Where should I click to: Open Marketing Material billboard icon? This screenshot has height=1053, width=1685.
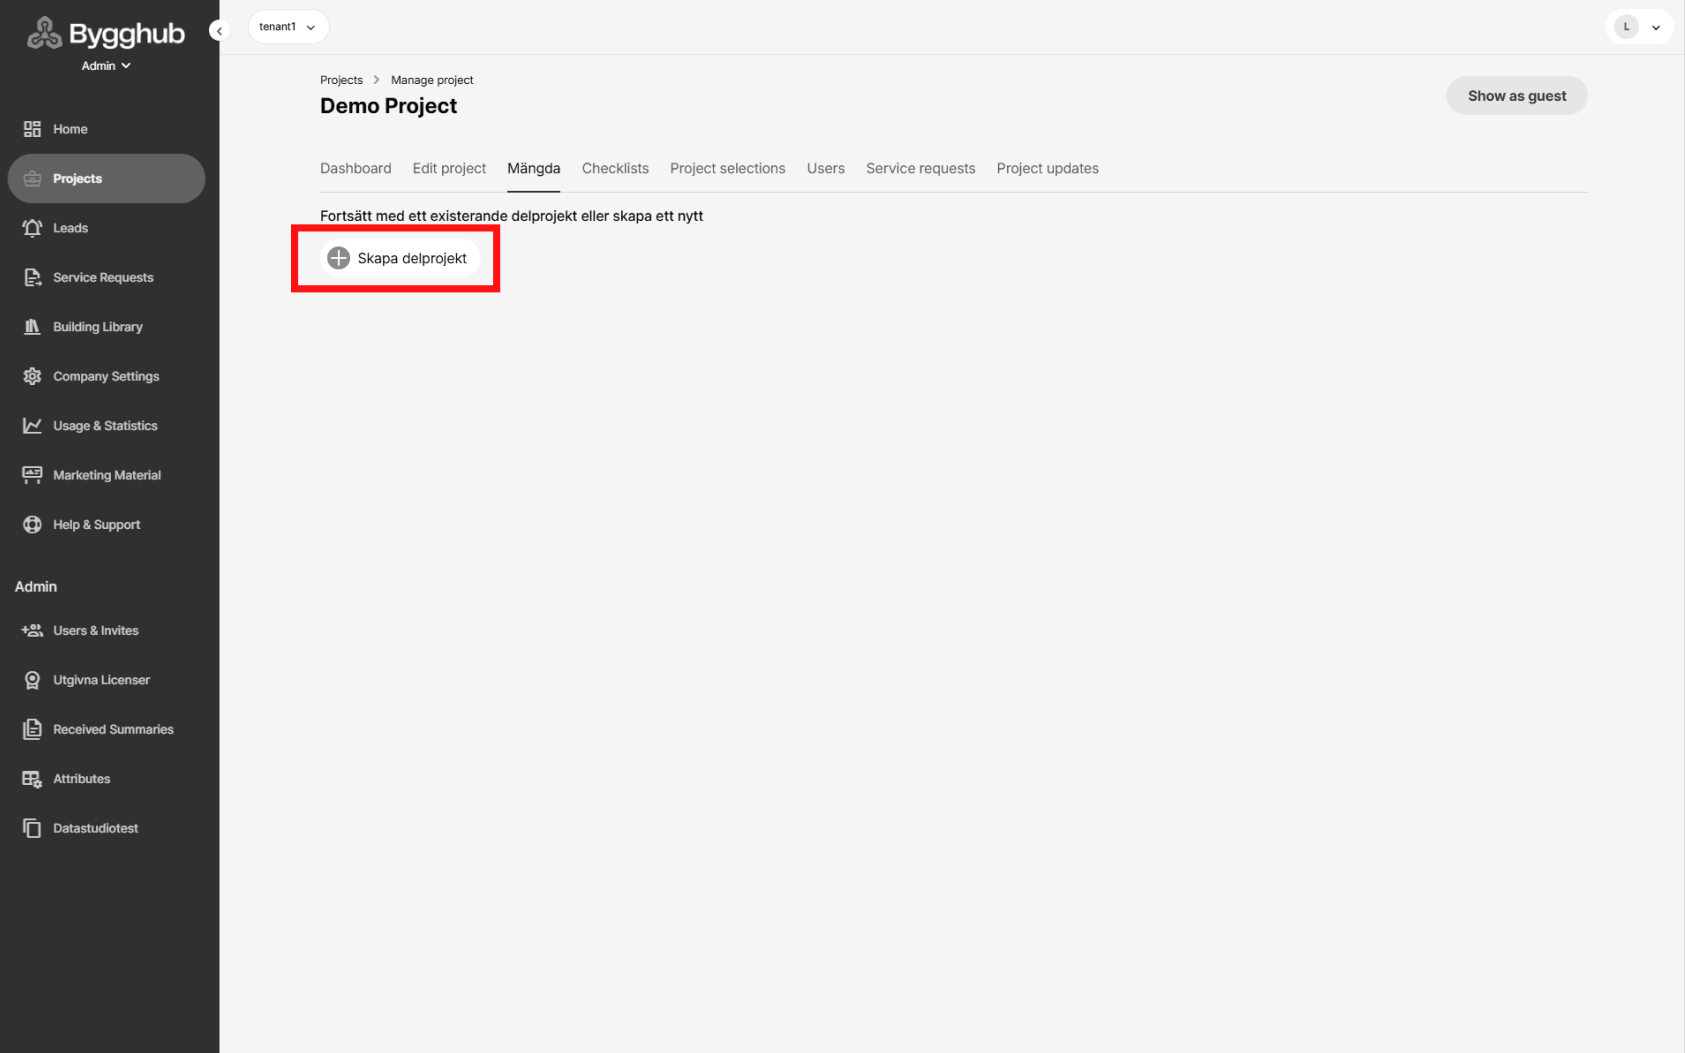point(32,475)
